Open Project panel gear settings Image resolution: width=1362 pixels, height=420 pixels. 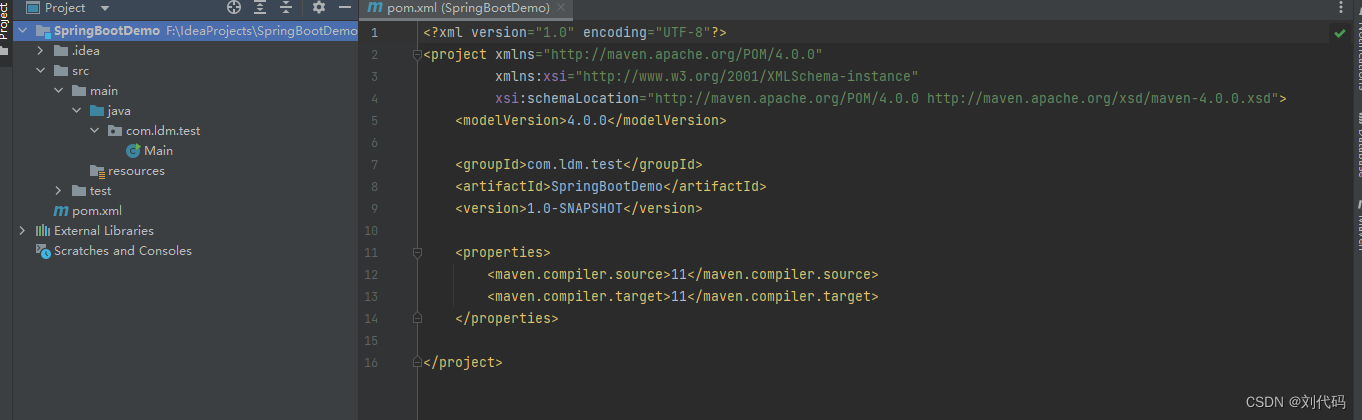319,7
